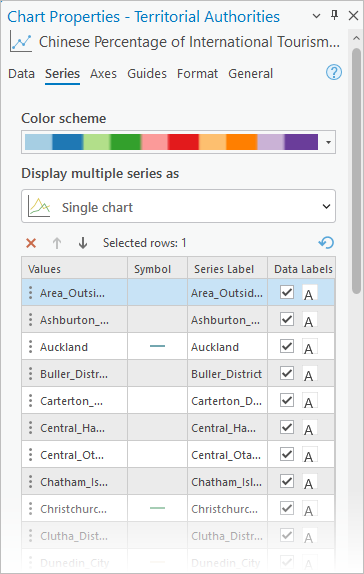364x574 pixels.
Task: Open the chart help icon
Action: click(x=334, y=72)
